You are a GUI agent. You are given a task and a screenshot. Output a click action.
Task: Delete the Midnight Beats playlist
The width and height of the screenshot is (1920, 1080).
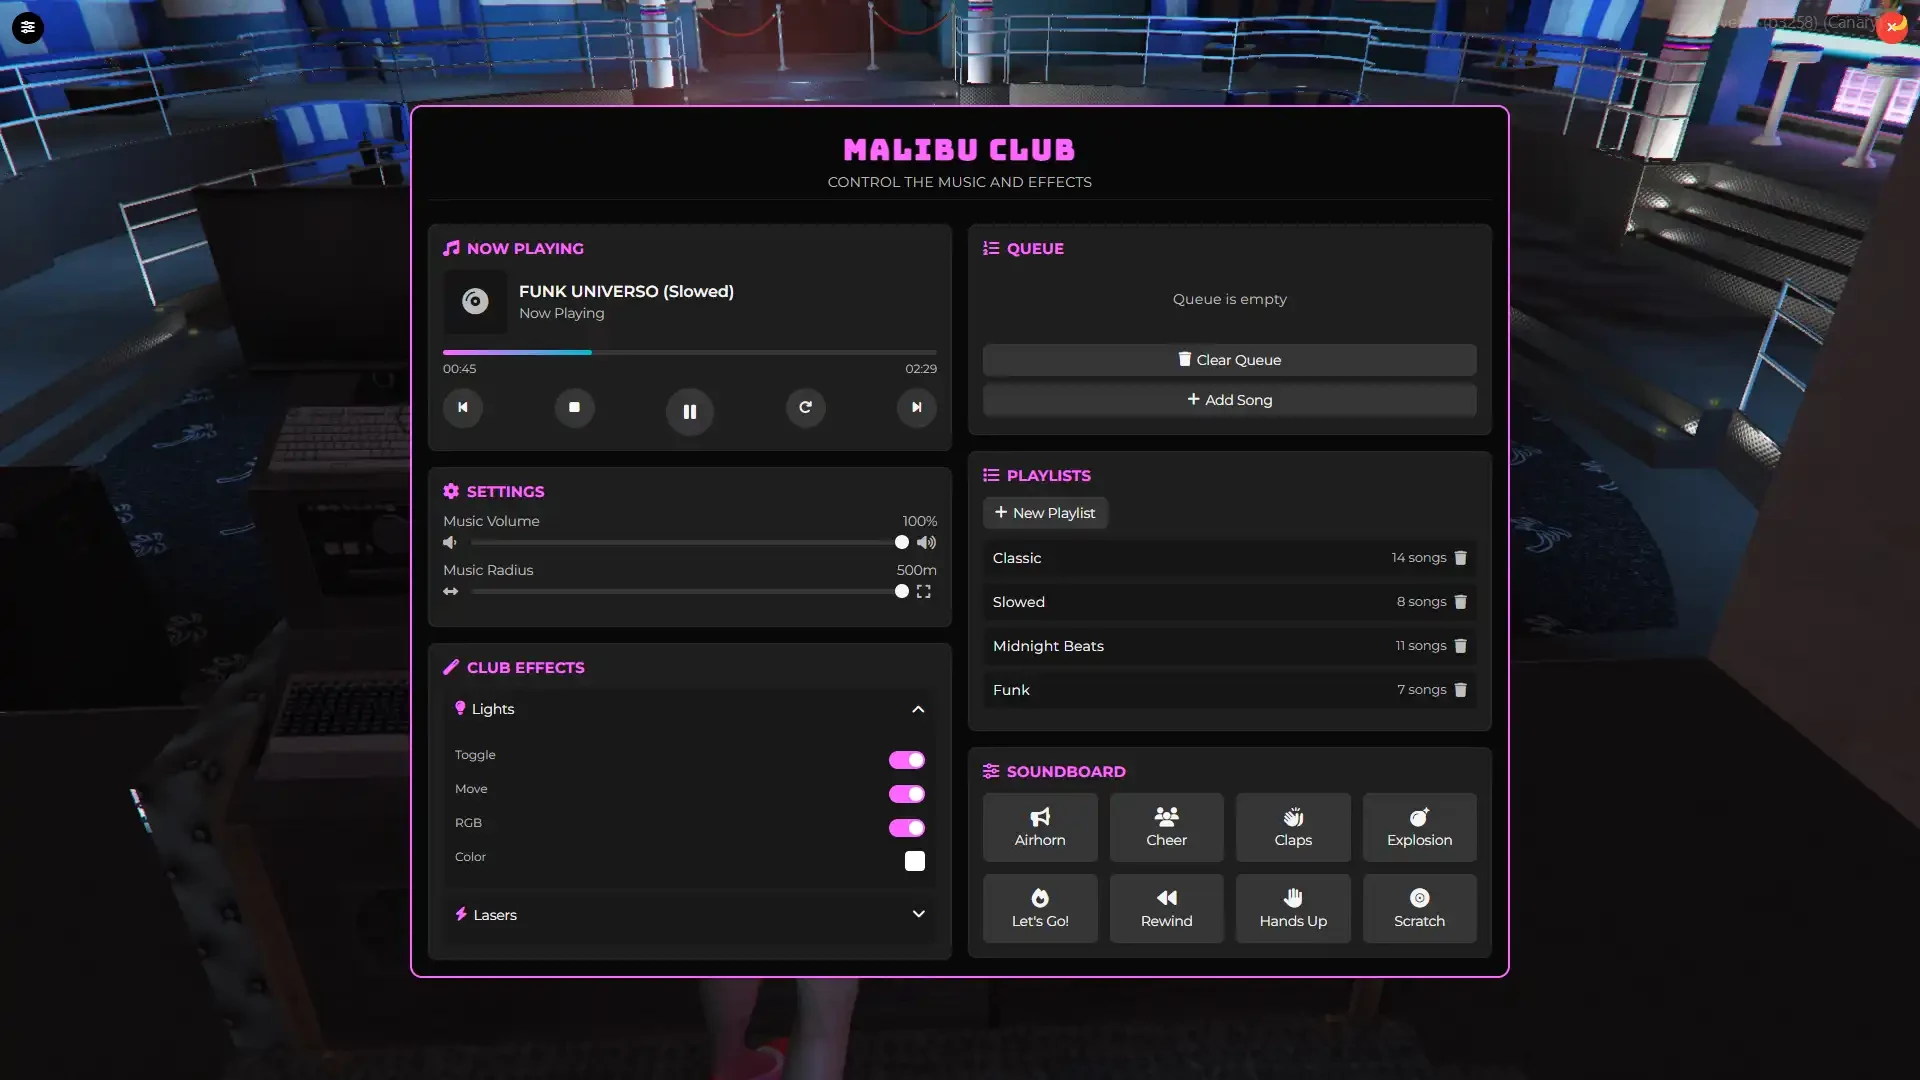click(1460, 646)
